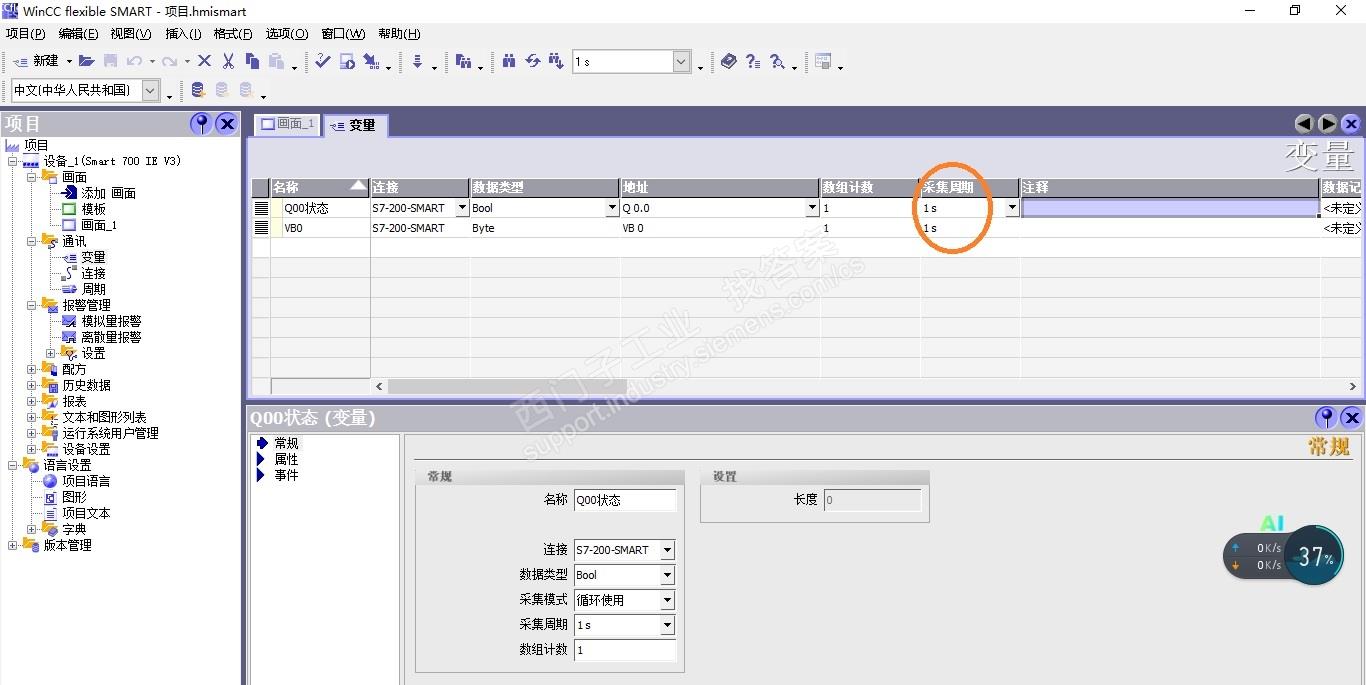Expand 运行系统用户管理 tree node
The image size is (1366, 685).
pos(32,433)
